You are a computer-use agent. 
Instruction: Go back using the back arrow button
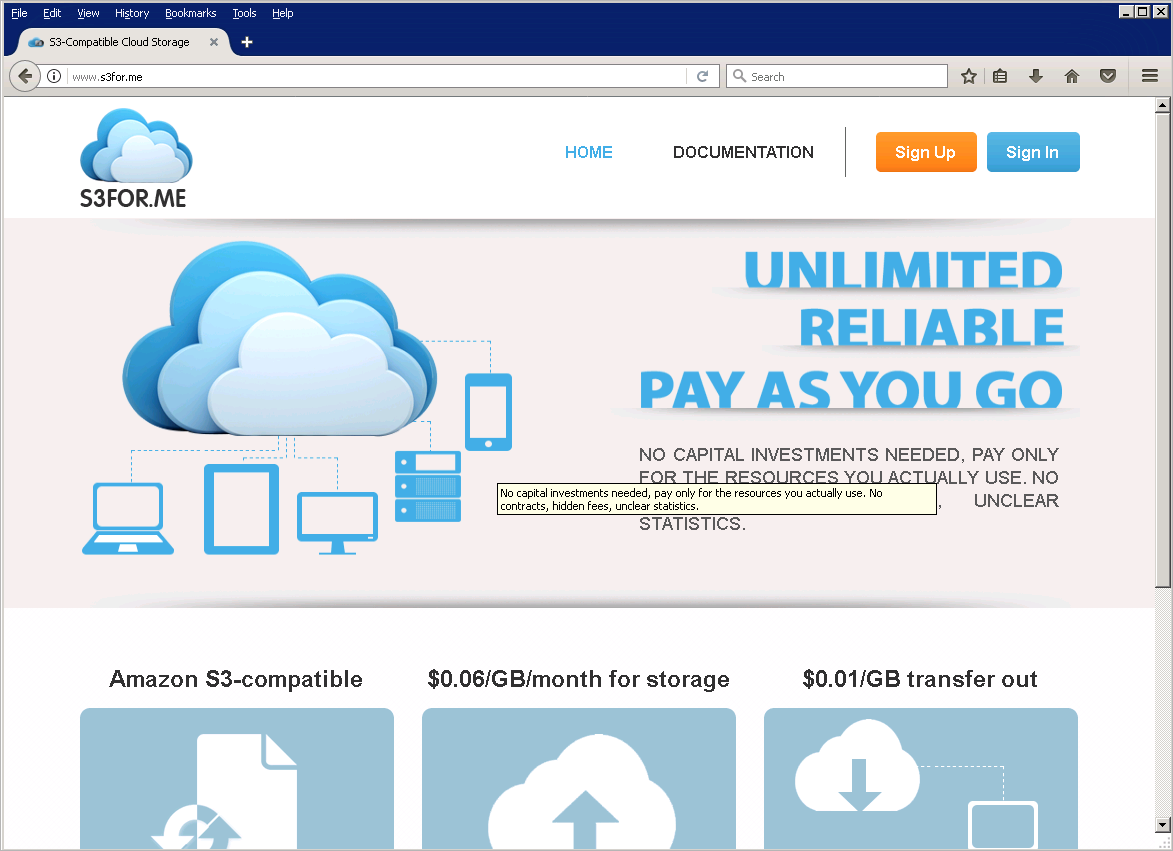[25, 76]
